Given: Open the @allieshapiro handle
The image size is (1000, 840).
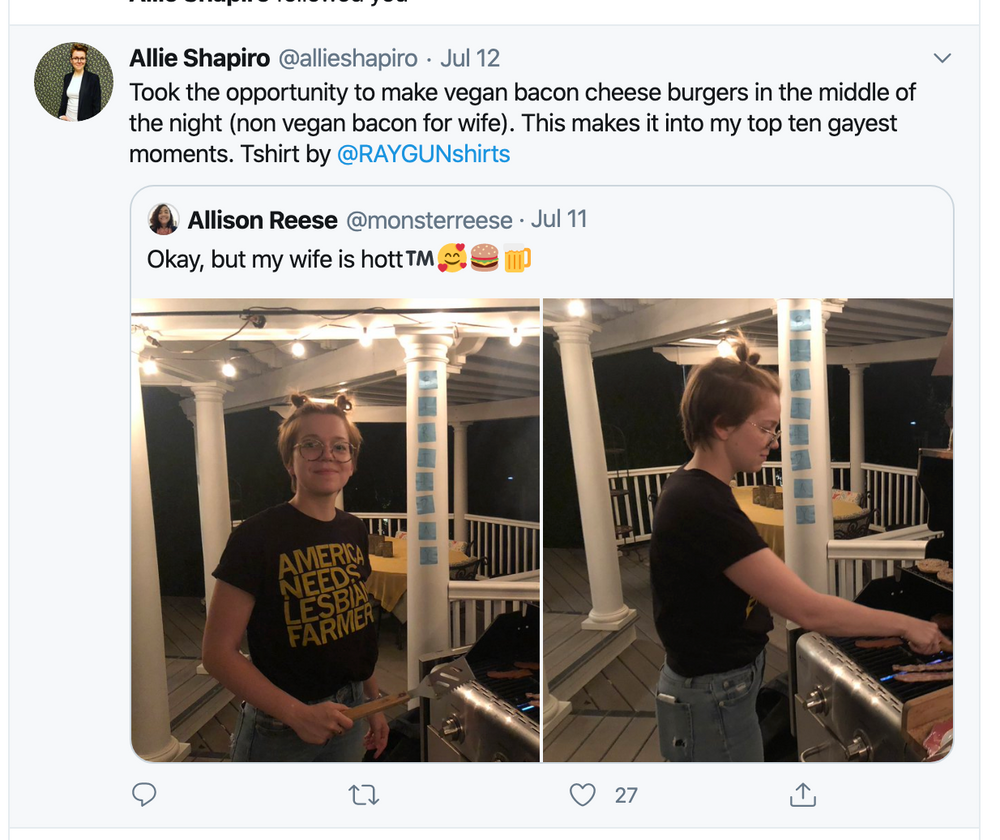Looking at the screenshot, I should (346, 59).
